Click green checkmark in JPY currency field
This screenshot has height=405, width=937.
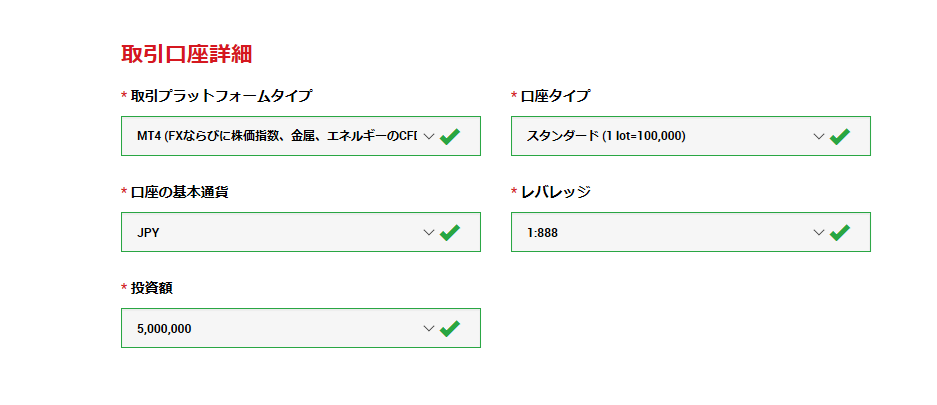pyautogui.click(x=450, y=232)
